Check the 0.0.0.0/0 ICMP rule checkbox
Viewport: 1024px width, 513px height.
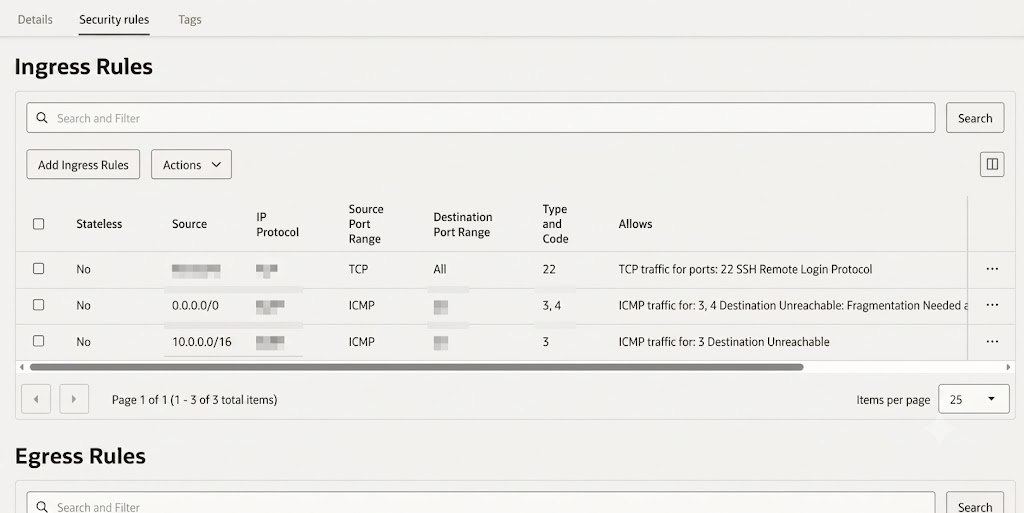(39, 305)
